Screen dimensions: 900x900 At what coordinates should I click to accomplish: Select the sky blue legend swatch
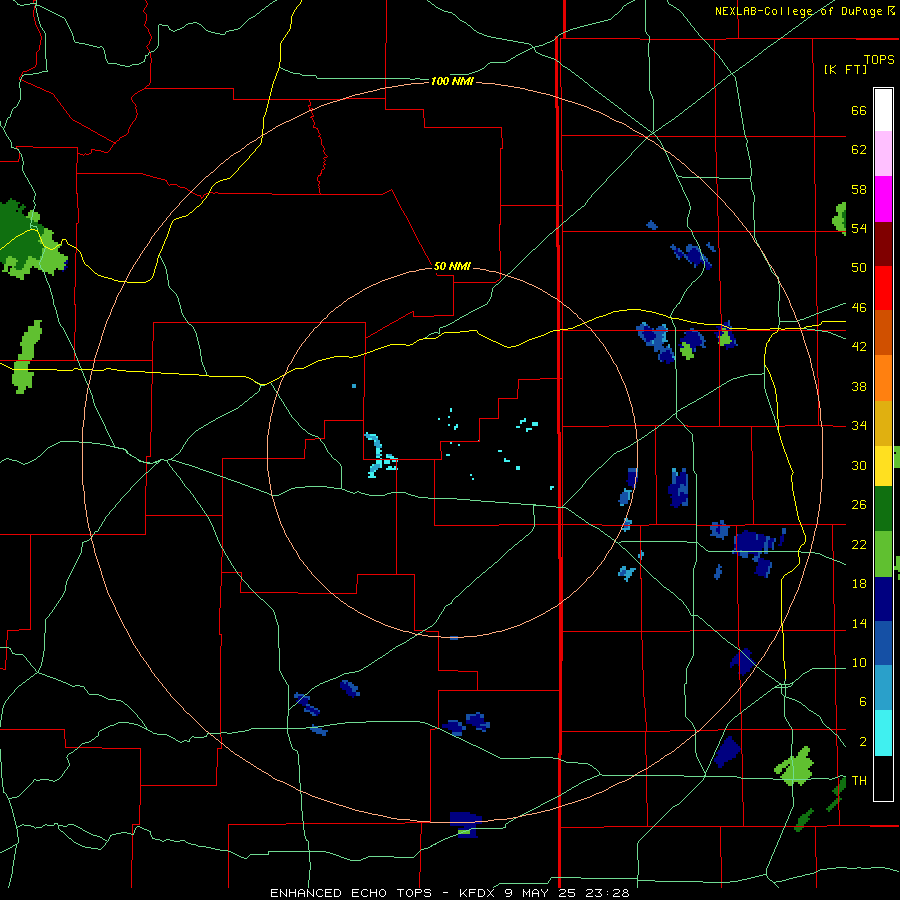(883, 688)
